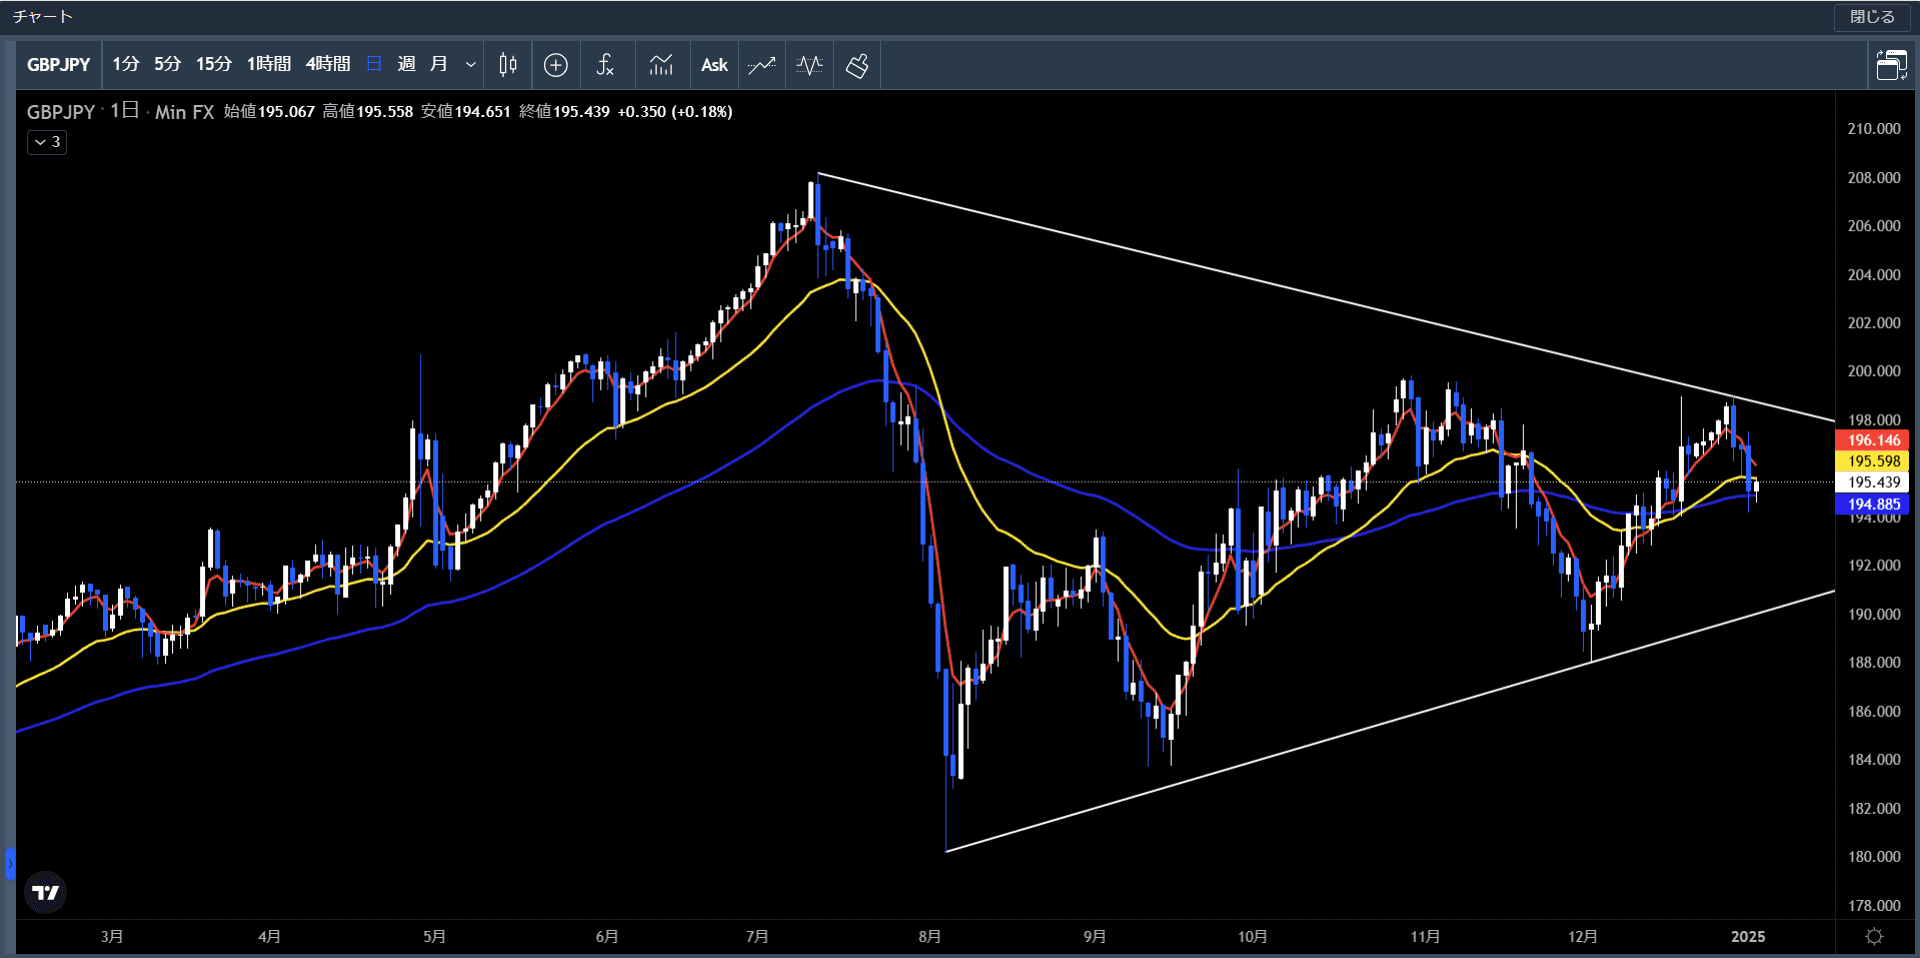Toggle the Ask price display

[x=714, y=65]
